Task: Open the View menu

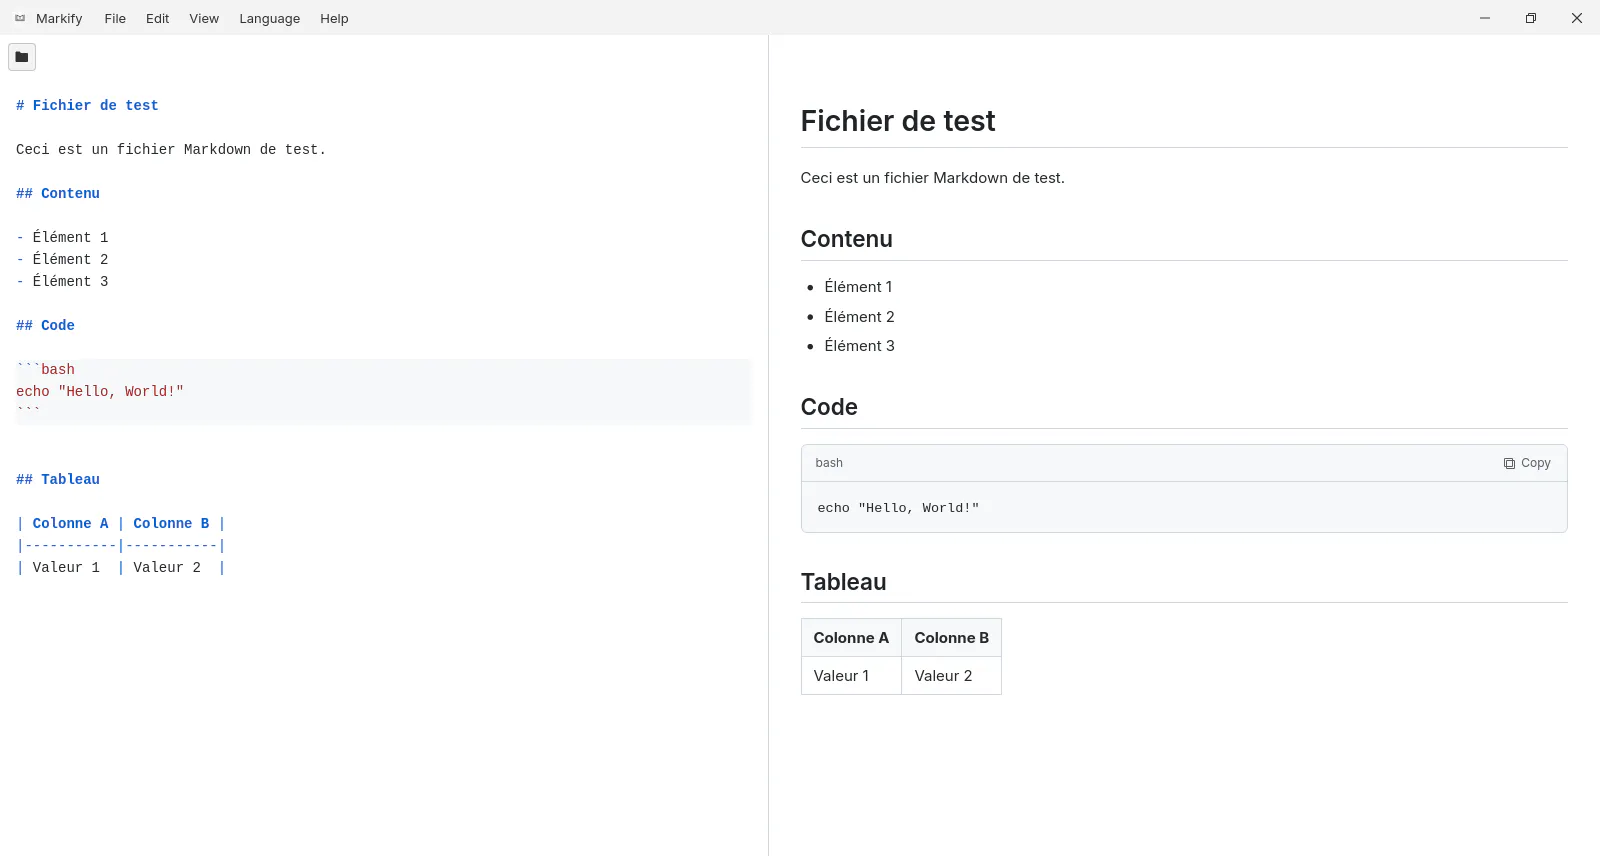Action: (204, 18)
